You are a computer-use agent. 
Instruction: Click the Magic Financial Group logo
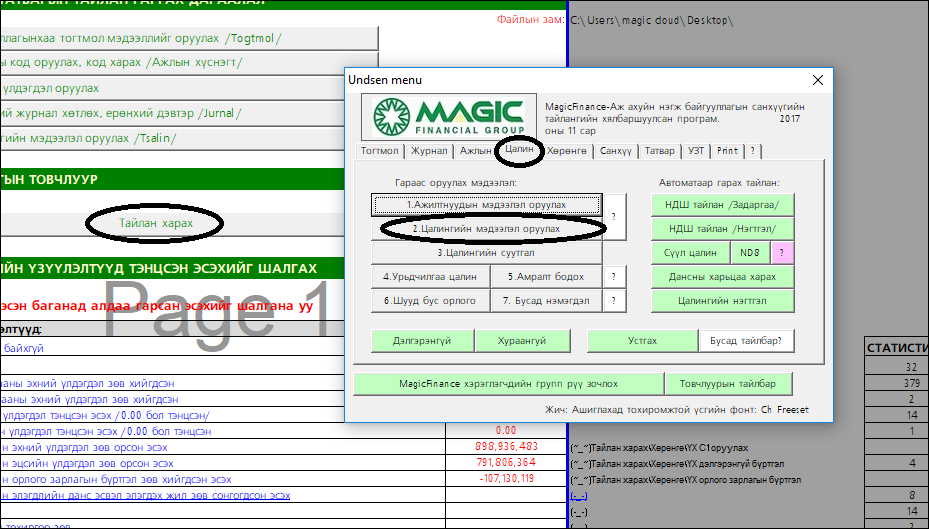[x=447, y=117]
